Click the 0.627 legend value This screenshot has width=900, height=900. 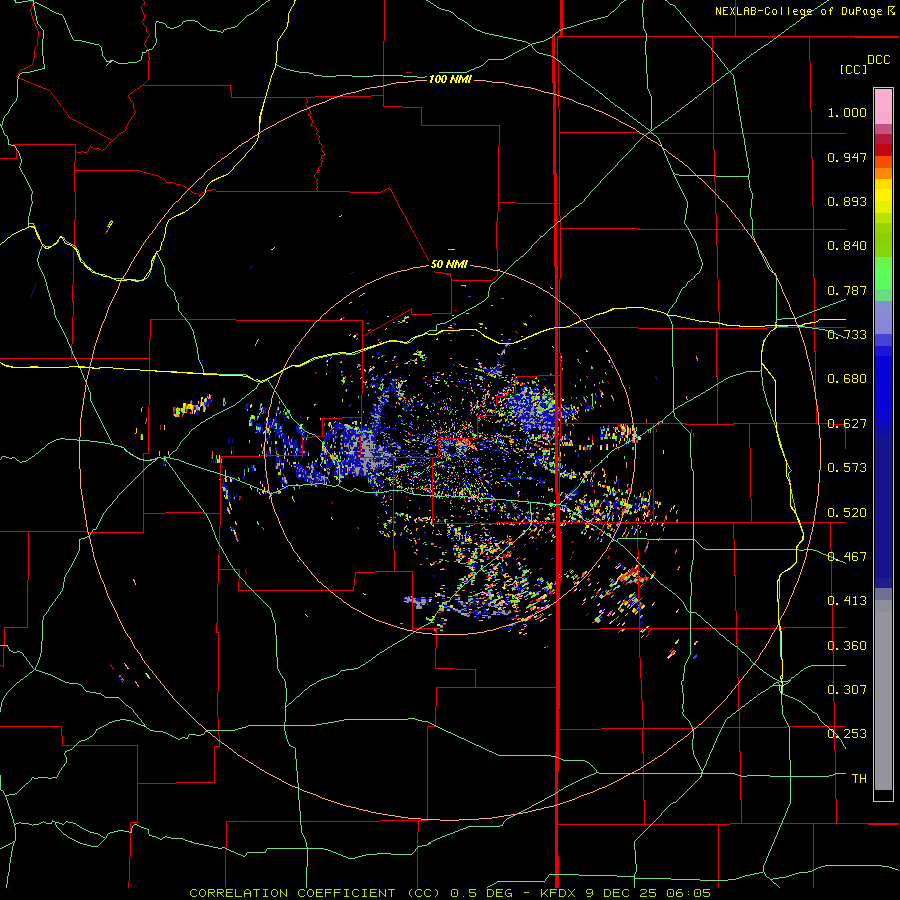tap(847, 424)
